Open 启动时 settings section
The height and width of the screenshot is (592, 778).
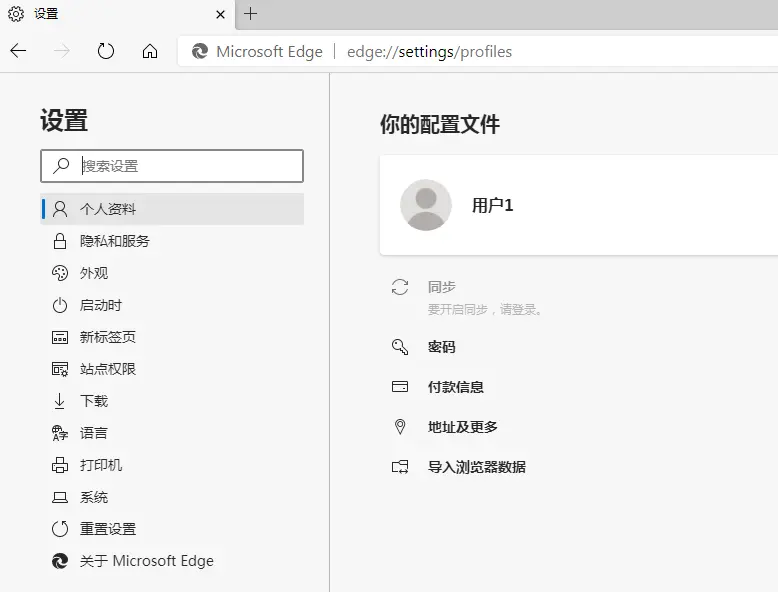[x=172, y=305]
